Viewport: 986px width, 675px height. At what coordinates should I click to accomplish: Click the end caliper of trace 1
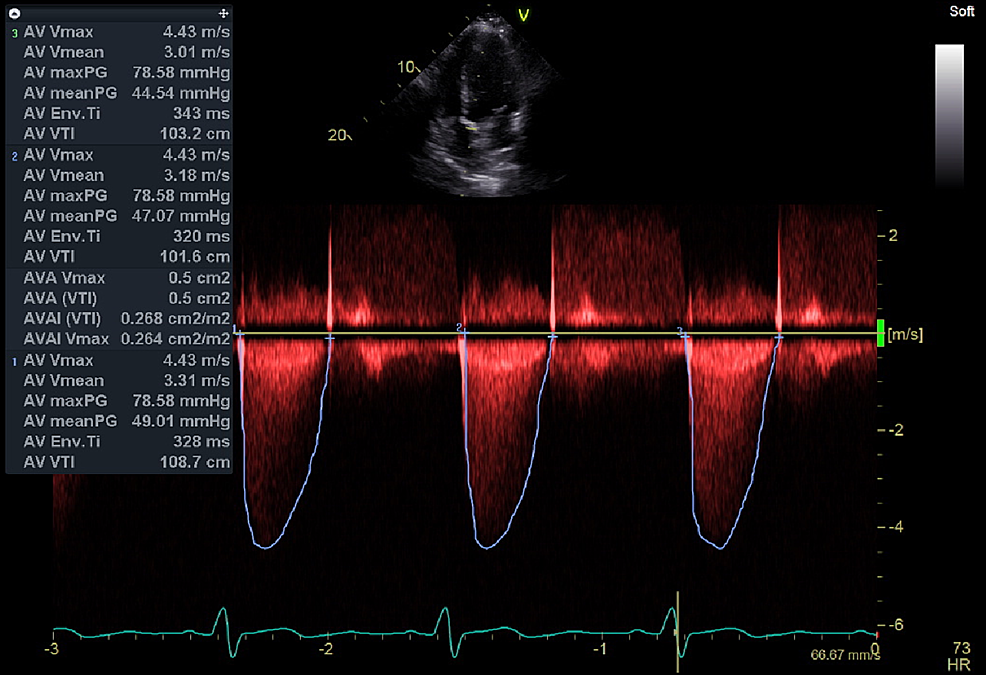tap(329, 338)
